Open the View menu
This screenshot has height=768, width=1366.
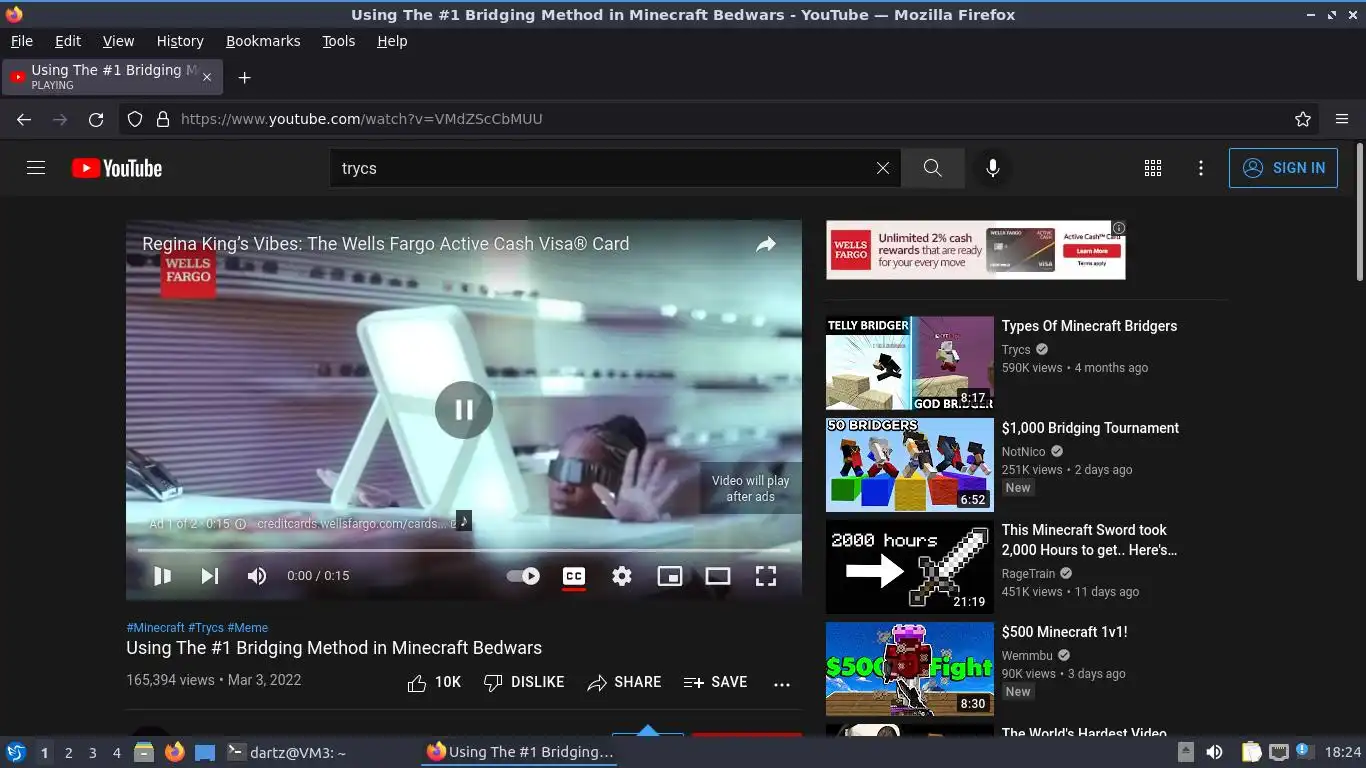(118, 41)
